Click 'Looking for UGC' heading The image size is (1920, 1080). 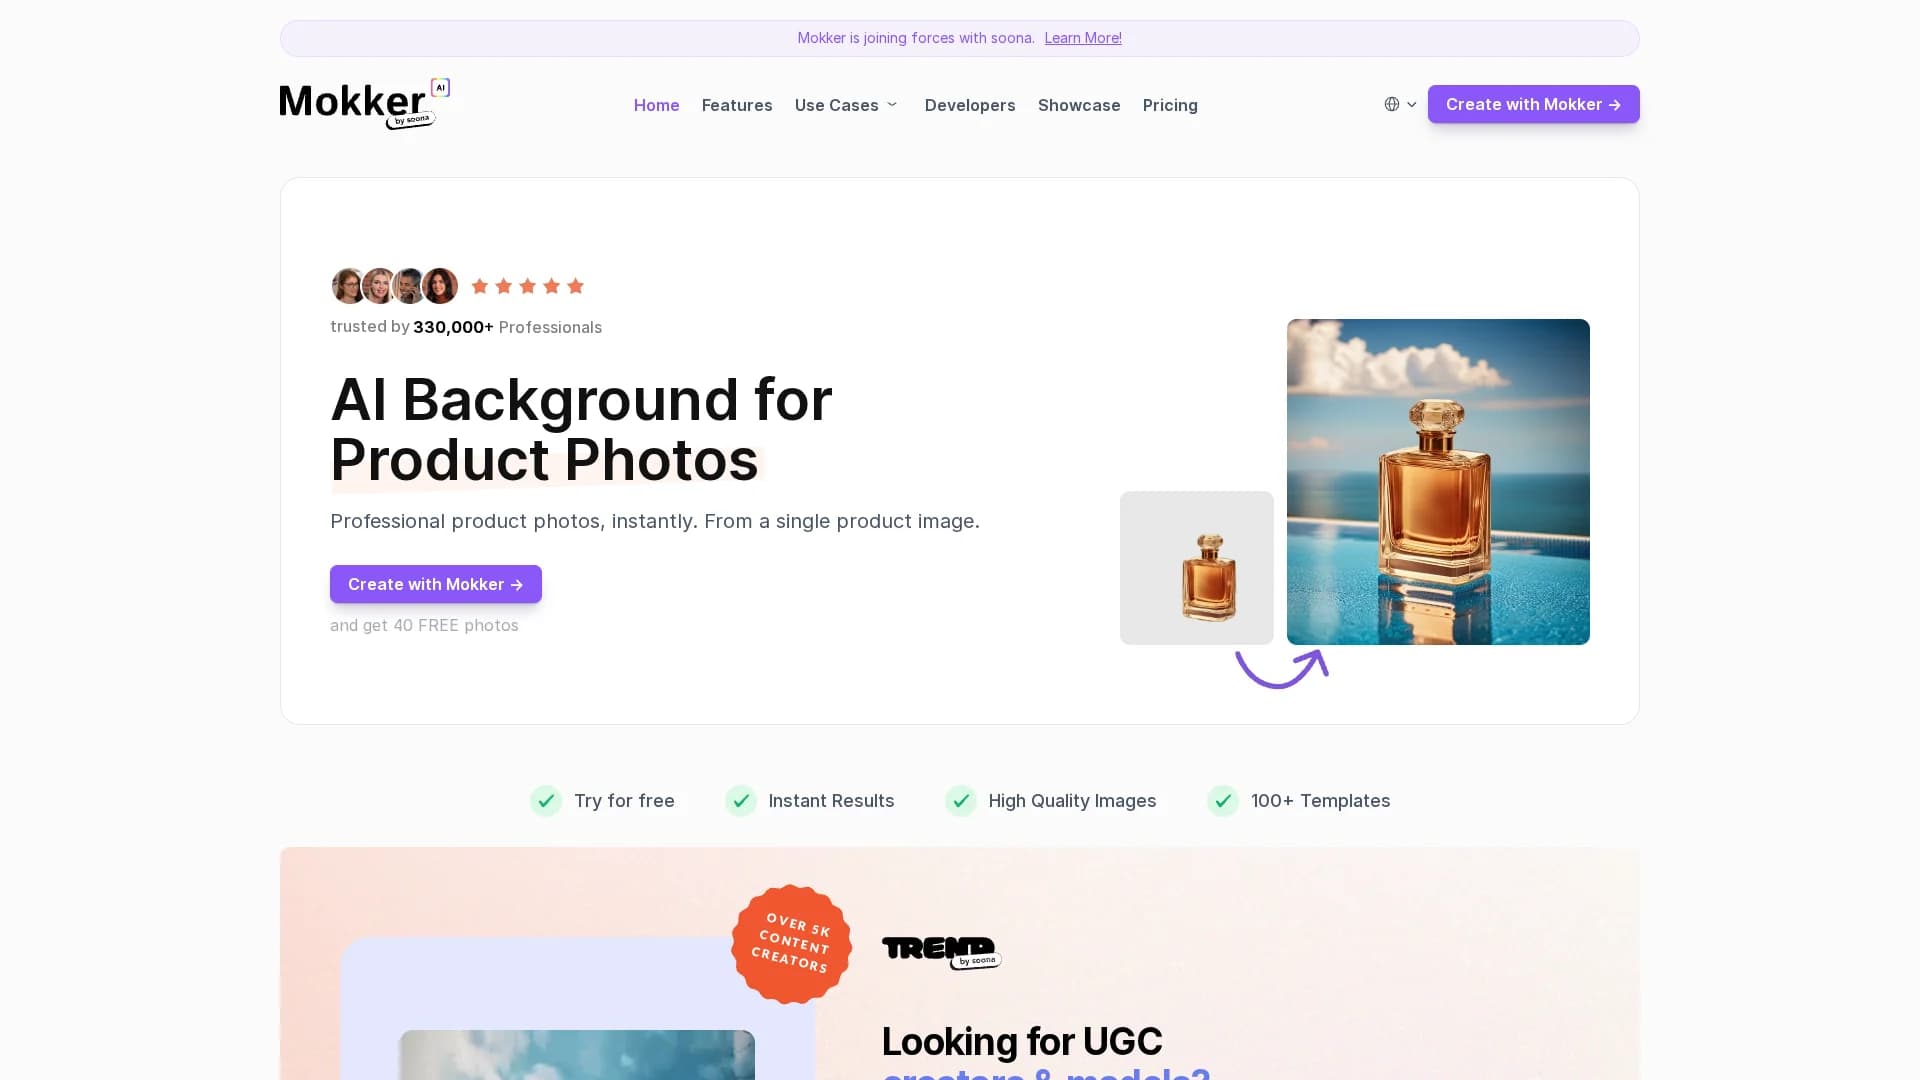pyautogui.click(x=1022, y=1041)
